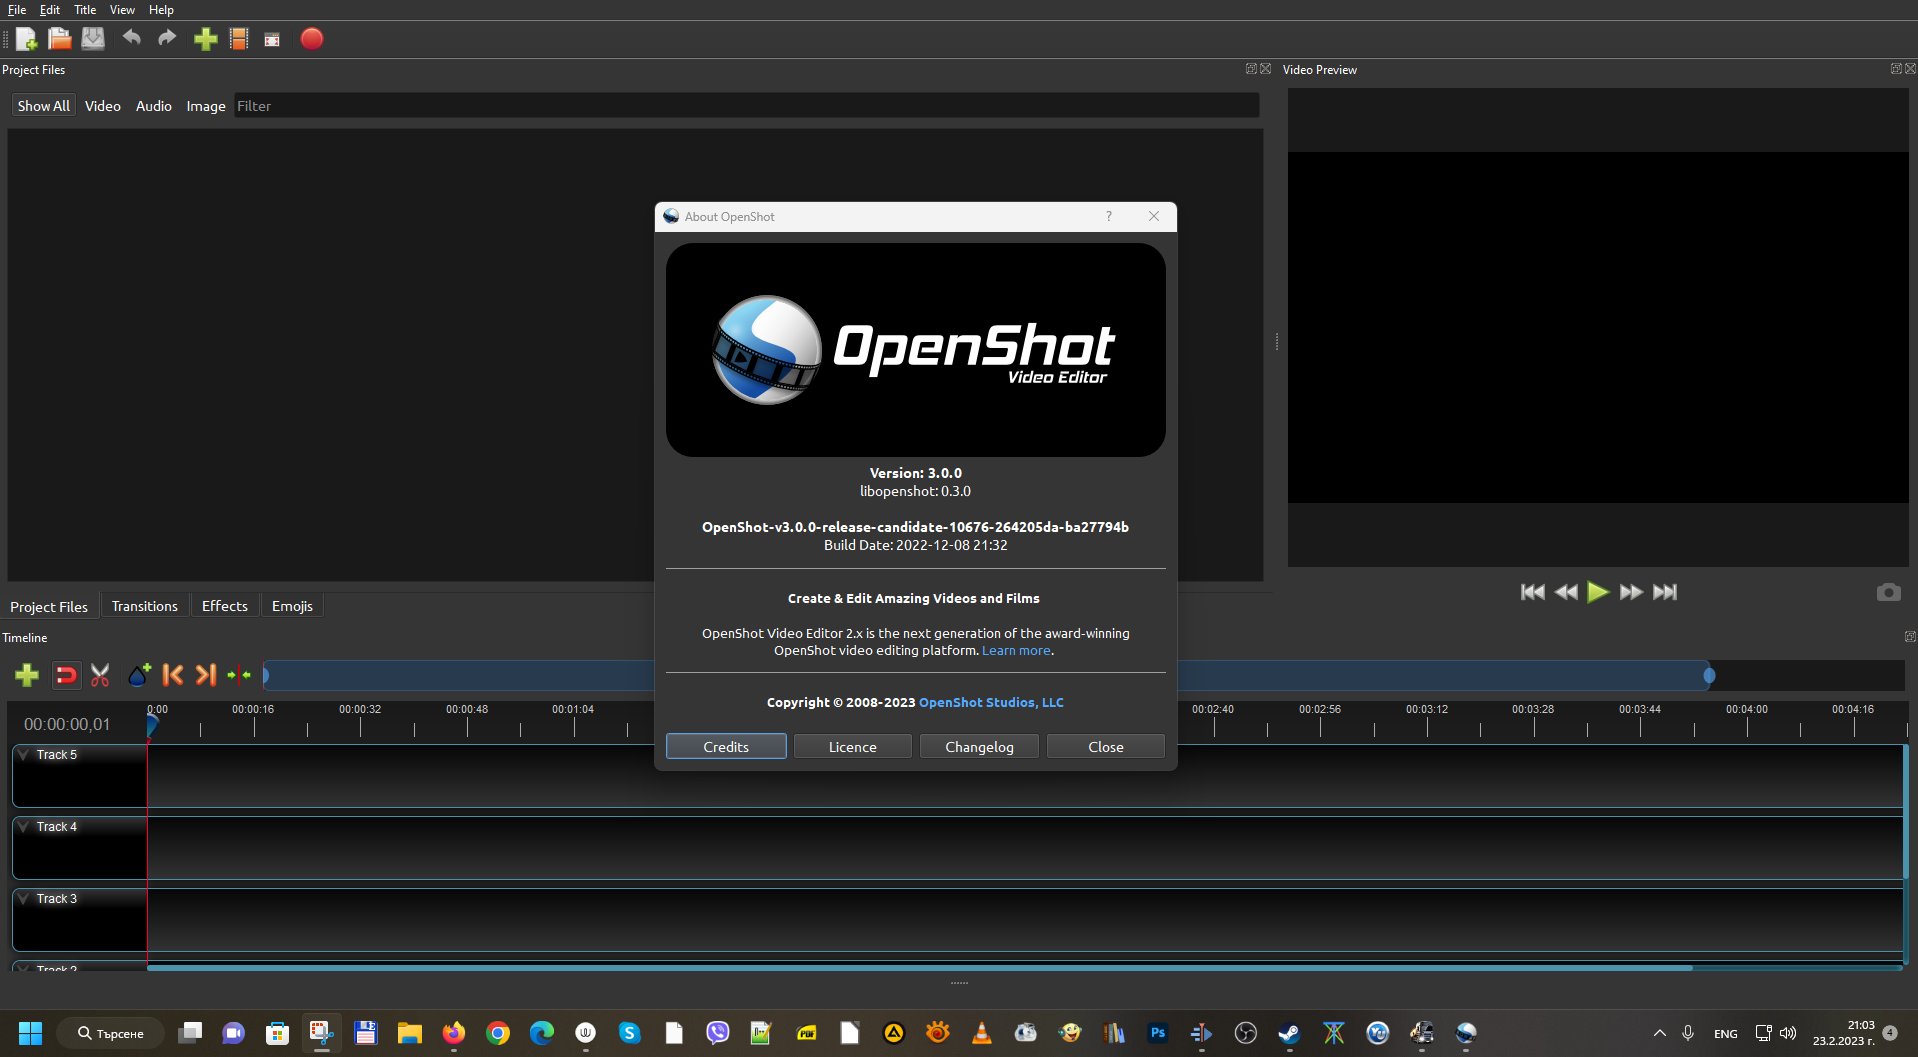Open the Changelog from the About dialog
The image size is (1918, 1057).
point(978,746)
